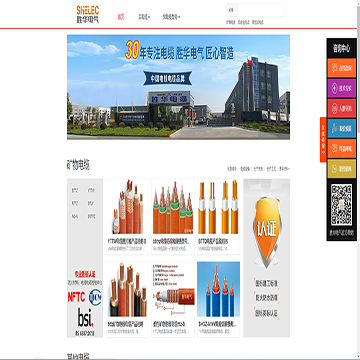360x360 pixels.
Task: Open the blue cable product thumbnail
Action: 218,289
